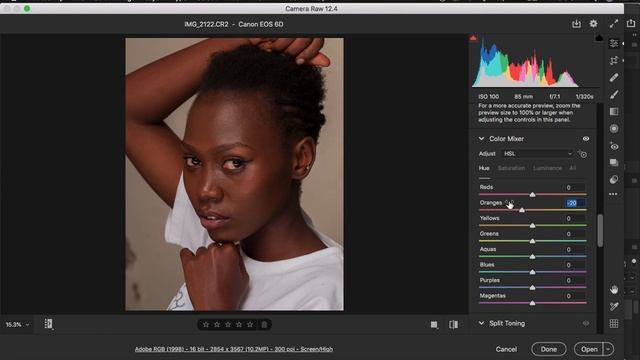The width and height of the screenshot is (640, 360).
Task: Select the Hand tool
Action: pyautogui.click(x=614, y=289)
